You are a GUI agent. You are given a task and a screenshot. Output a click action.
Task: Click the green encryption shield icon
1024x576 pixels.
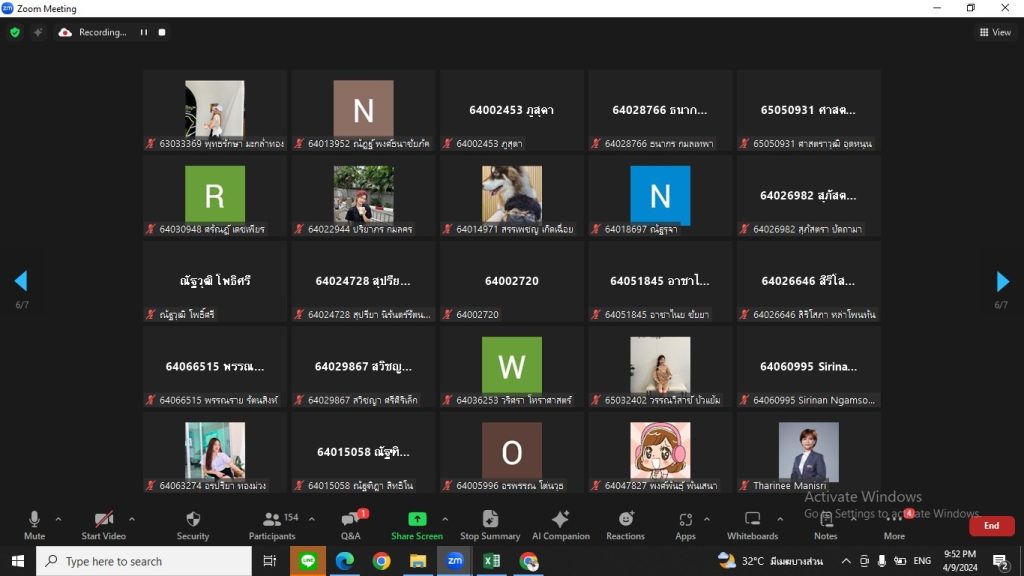[x=15, y=32]
